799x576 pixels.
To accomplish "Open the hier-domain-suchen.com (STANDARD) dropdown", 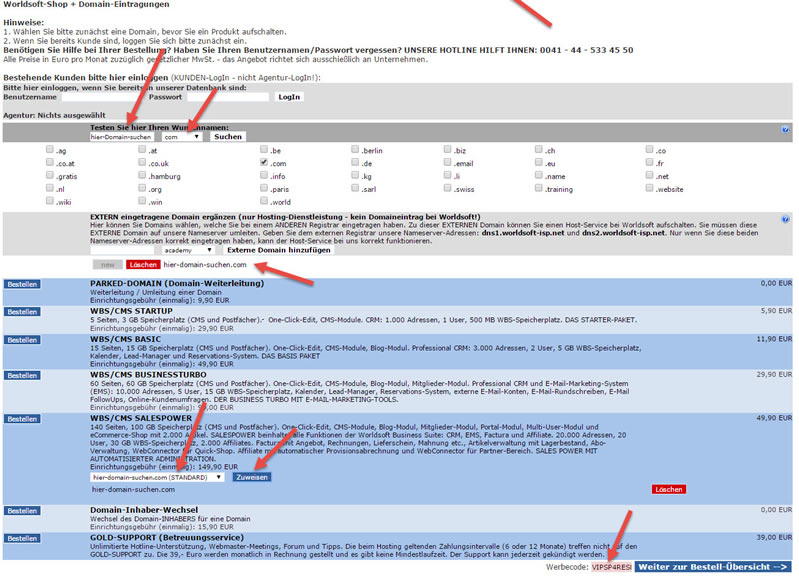I will pos(157,477).
